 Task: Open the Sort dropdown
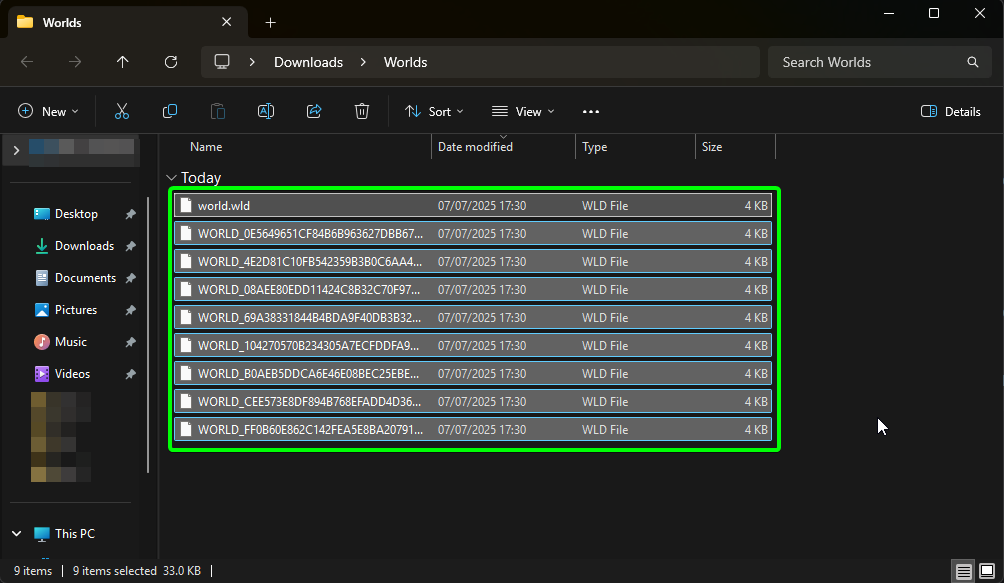(433, 111)
